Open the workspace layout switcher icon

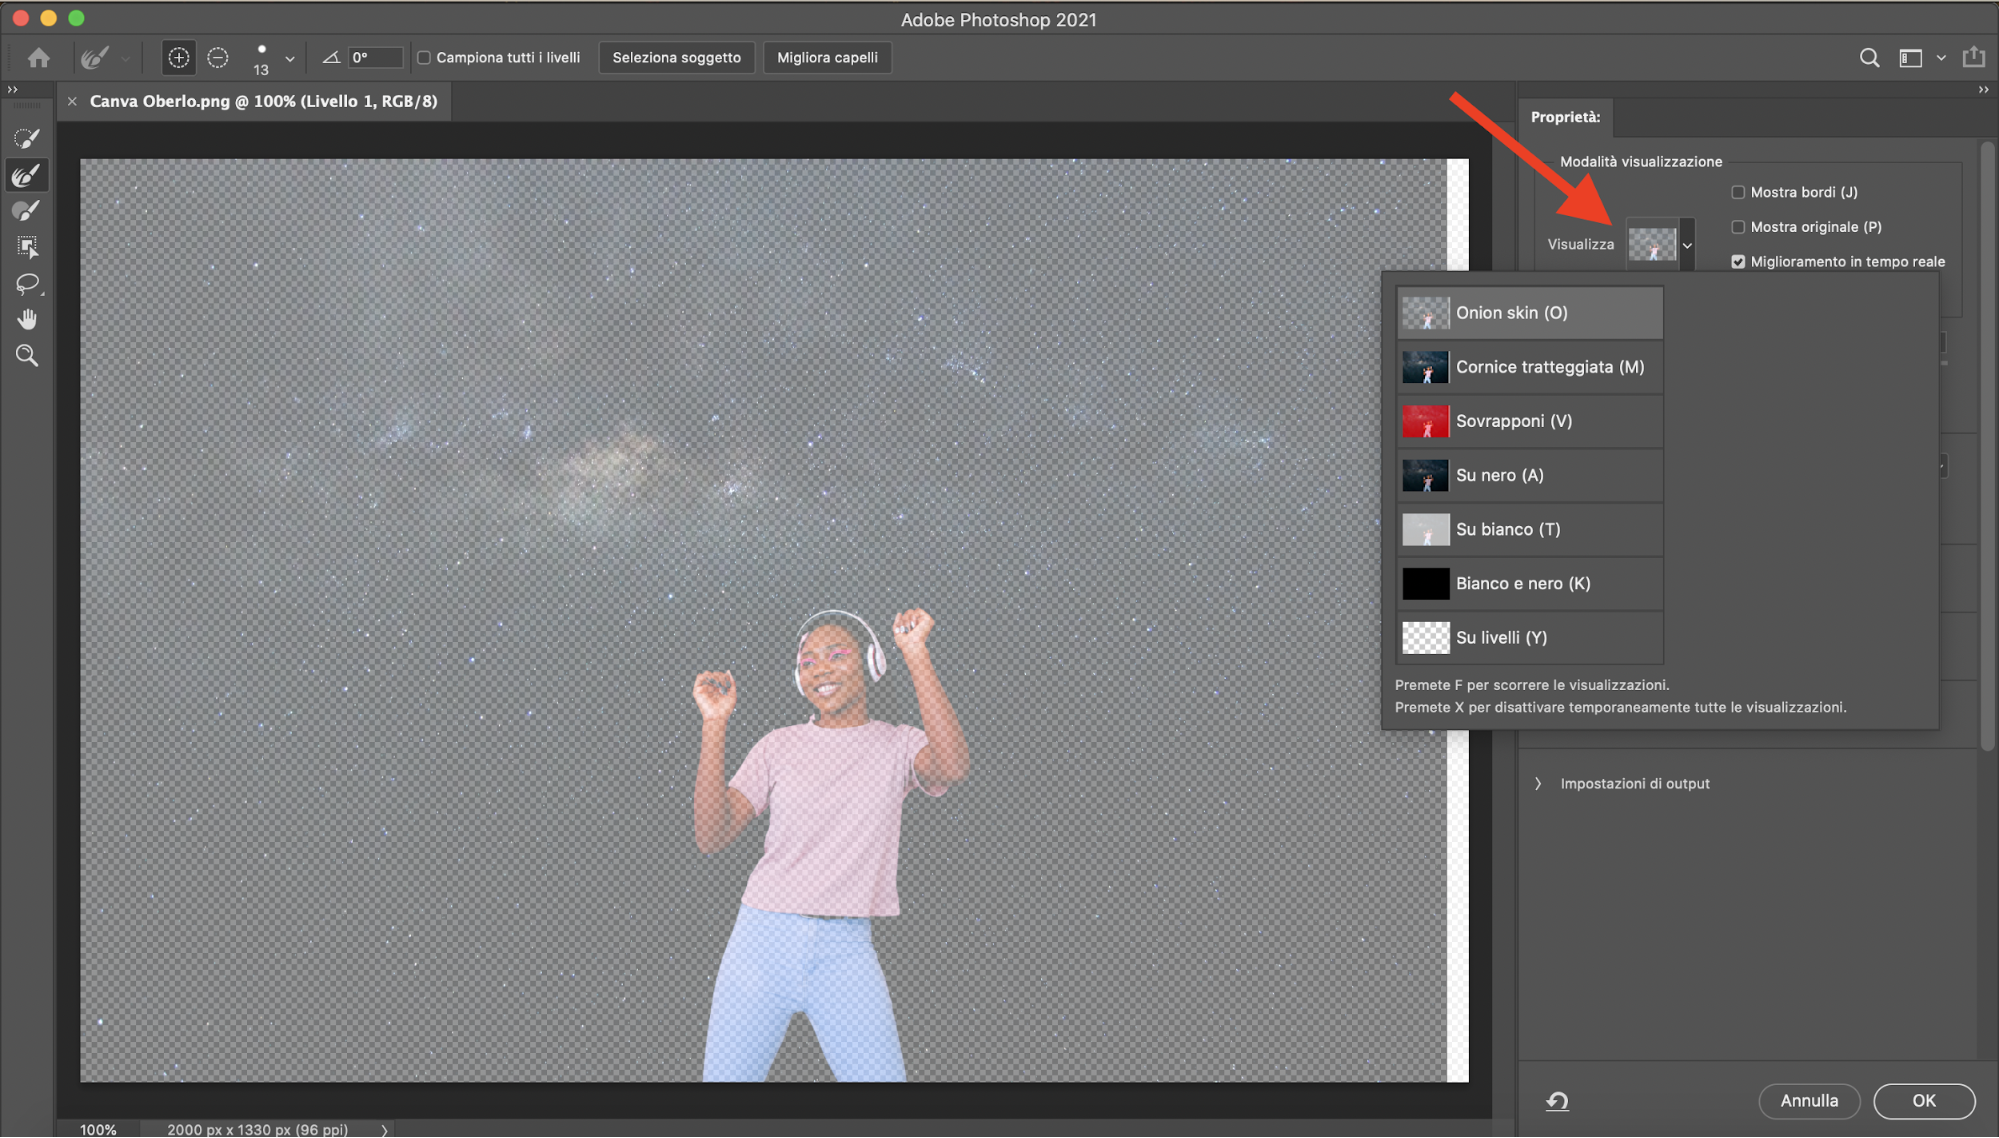(1910, 58)
